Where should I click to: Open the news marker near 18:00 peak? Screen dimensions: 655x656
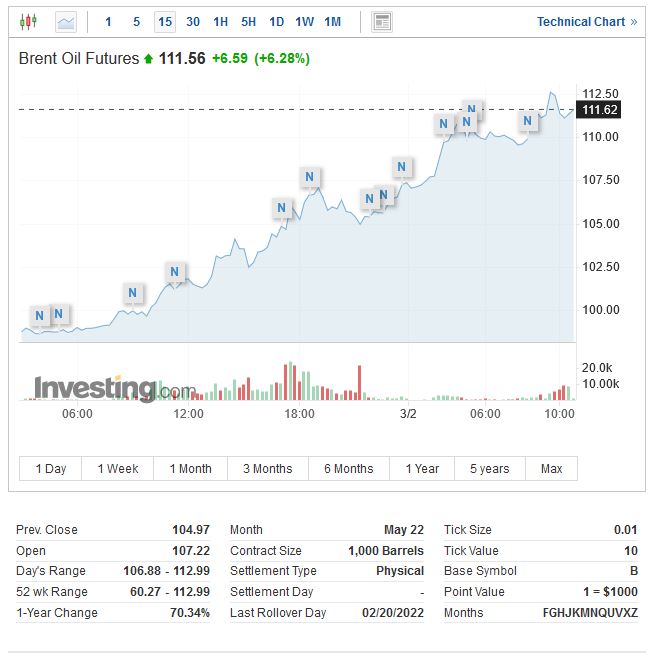310,178
